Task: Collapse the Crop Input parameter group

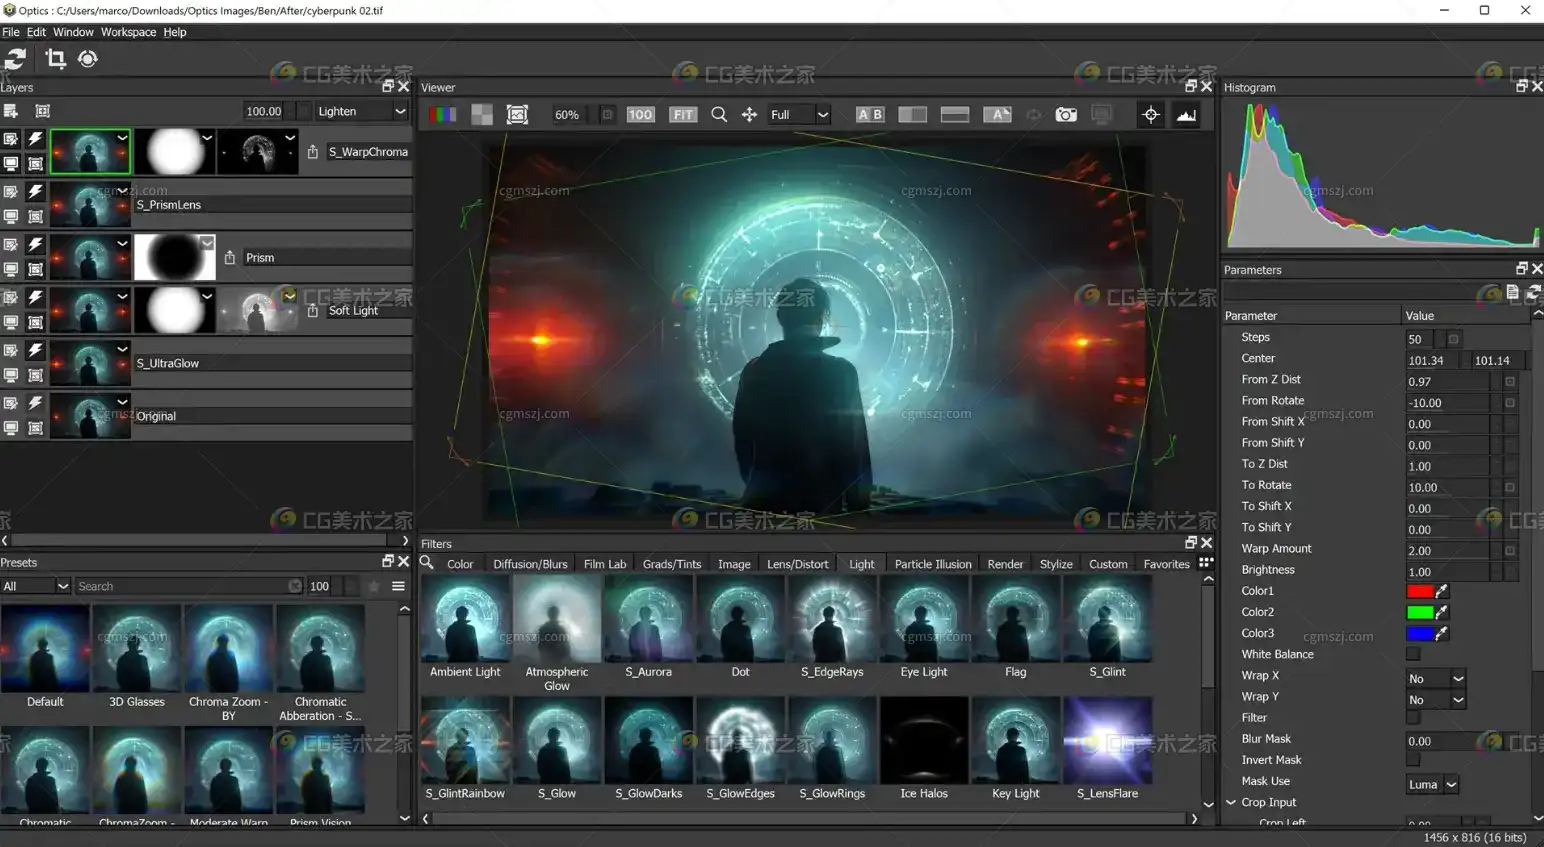Action: pos(1231,802)
